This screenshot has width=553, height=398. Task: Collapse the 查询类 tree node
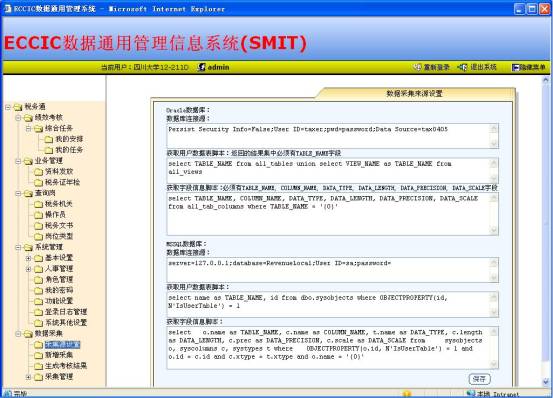point(18,193)
